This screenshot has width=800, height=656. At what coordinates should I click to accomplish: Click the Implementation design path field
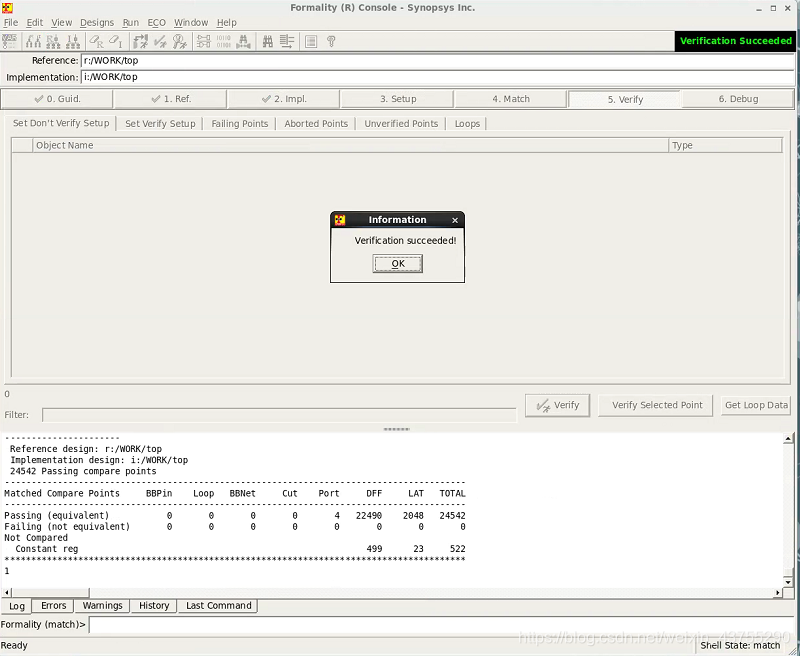click(437, 77)
